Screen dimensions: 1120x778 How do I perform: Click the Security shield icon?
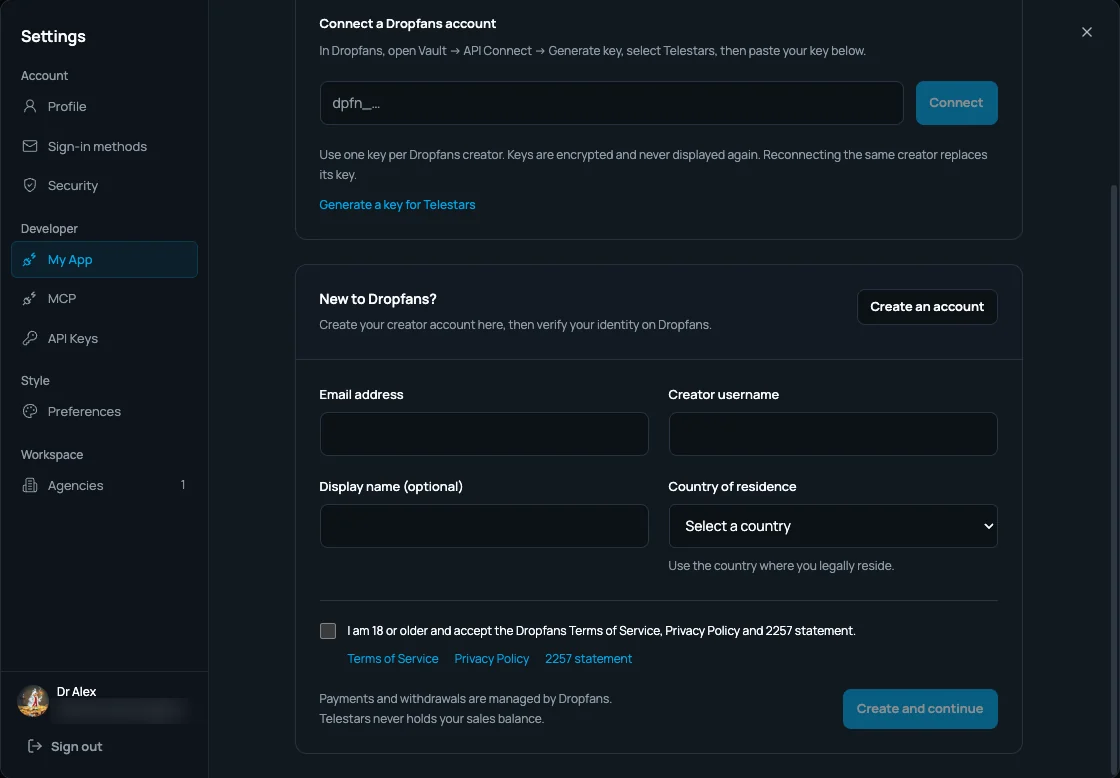[29, 185]
